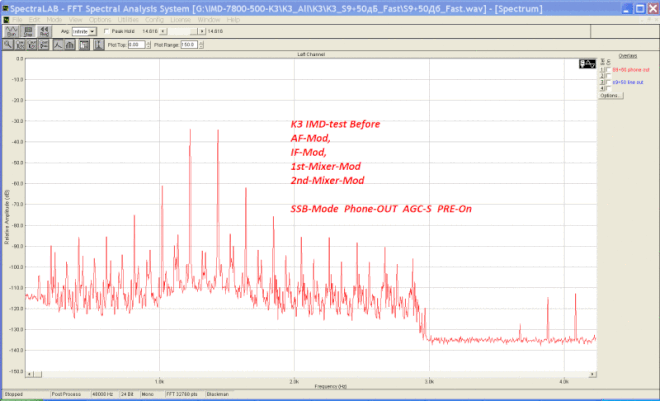Viewport: 660px width, 401px height.
Task: Open the File menu
Action: (x=17, y=20)
